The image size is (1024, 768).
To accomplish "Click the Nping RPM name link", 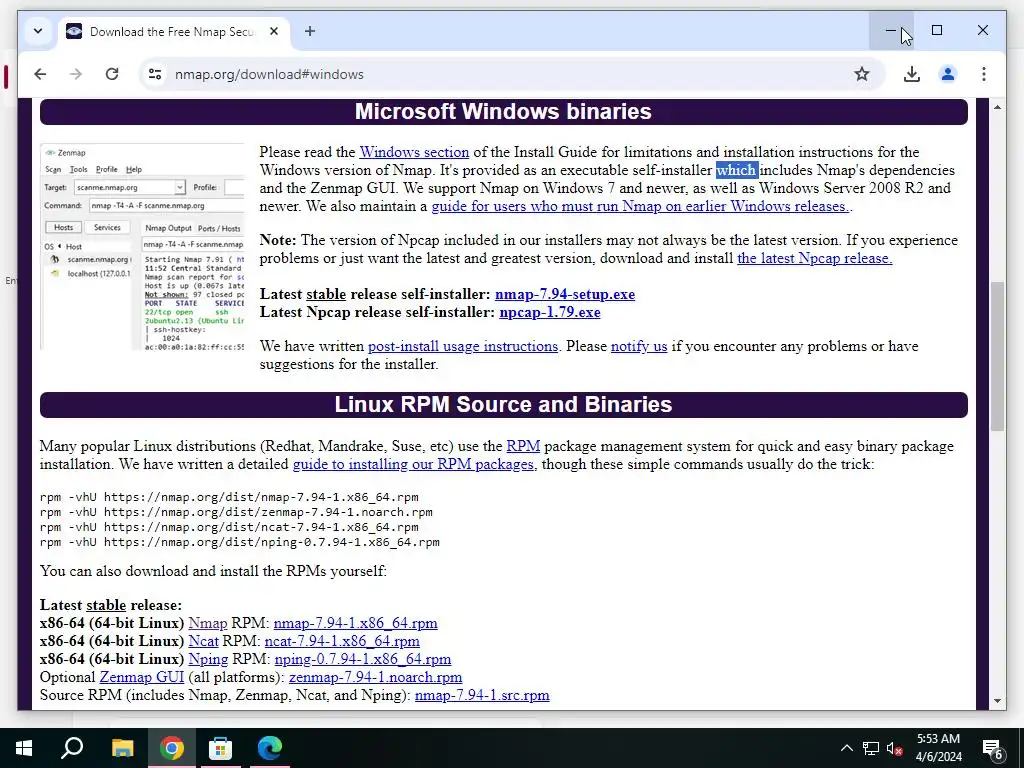I will [x=208, y=660].
